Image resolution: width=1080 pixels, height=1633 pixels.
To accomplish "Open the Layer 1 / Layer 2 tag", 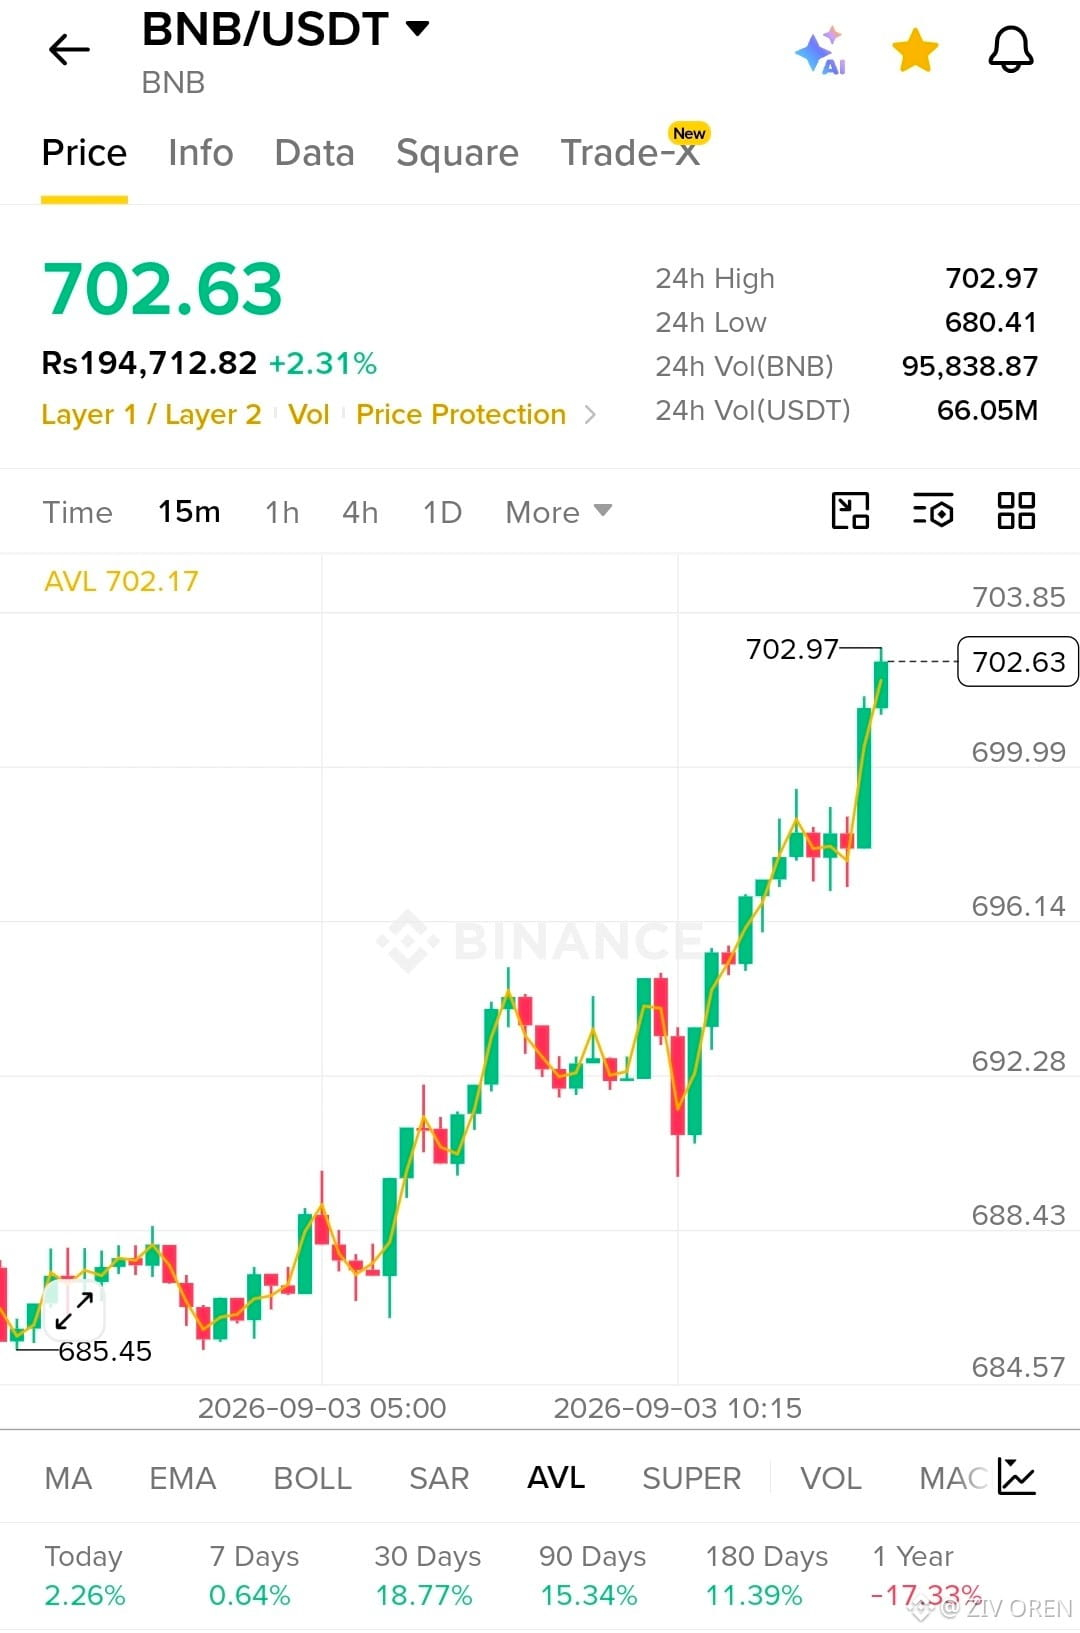I will pyautogui.click(x=151, y=414).
